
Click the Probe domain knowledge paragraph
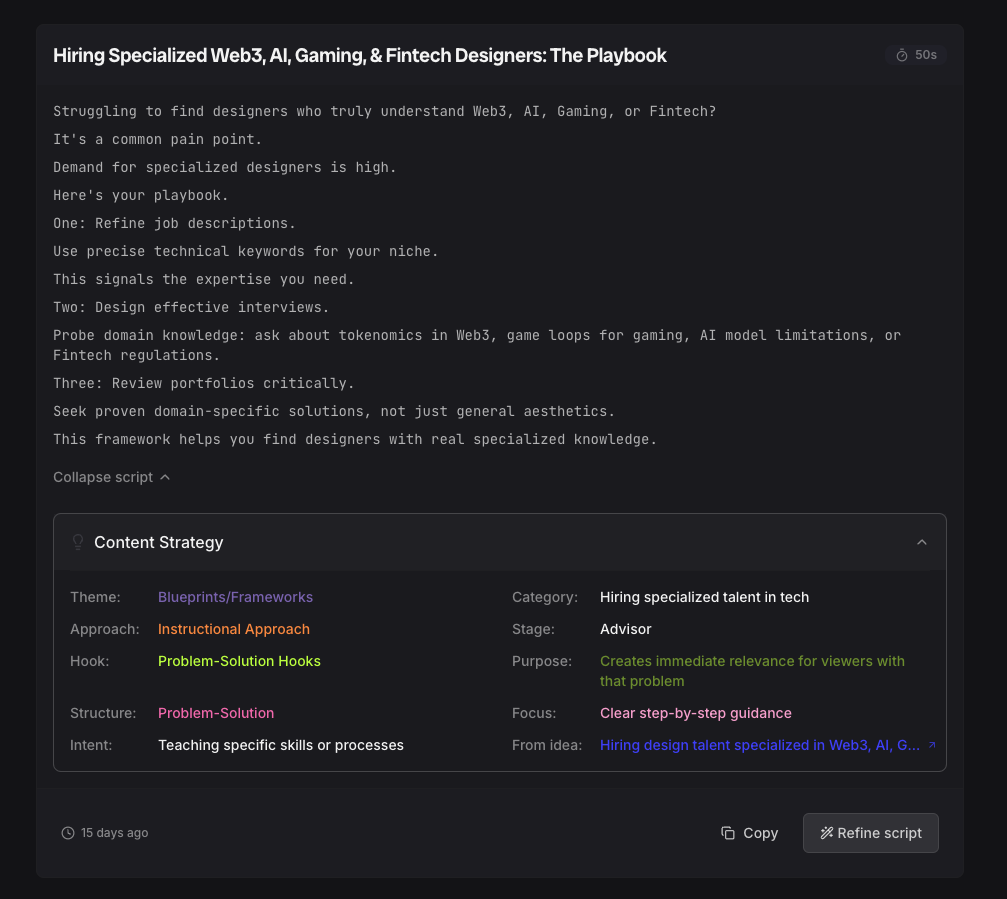click(x=477, y=345)
